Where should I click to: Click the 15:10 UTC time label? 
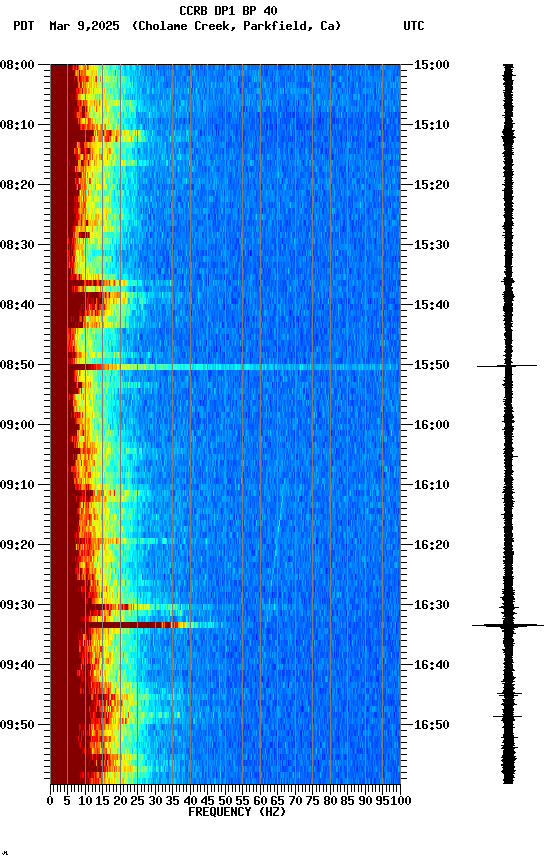tap(432, 125)
